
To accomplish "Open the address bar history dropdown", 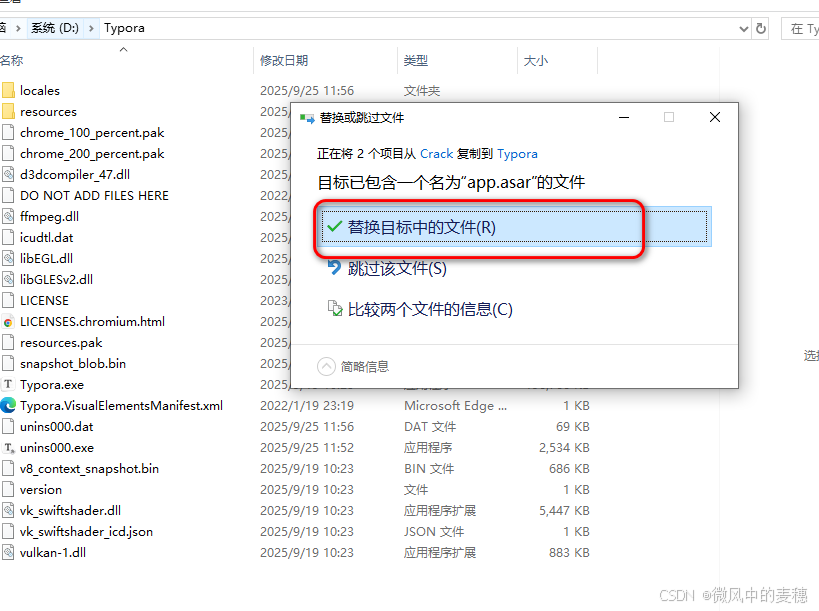I will pyautogui.click(x=744, y=29).
